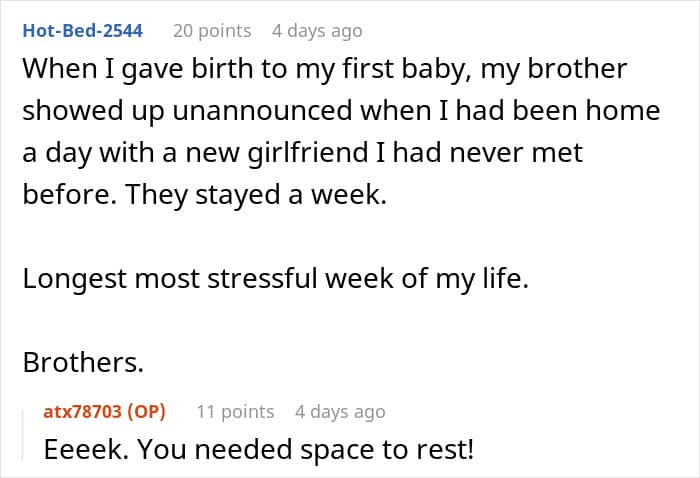Click the "Brothers." line of the comment
This screenshot has height=478, width=700.
coord(83,362)
